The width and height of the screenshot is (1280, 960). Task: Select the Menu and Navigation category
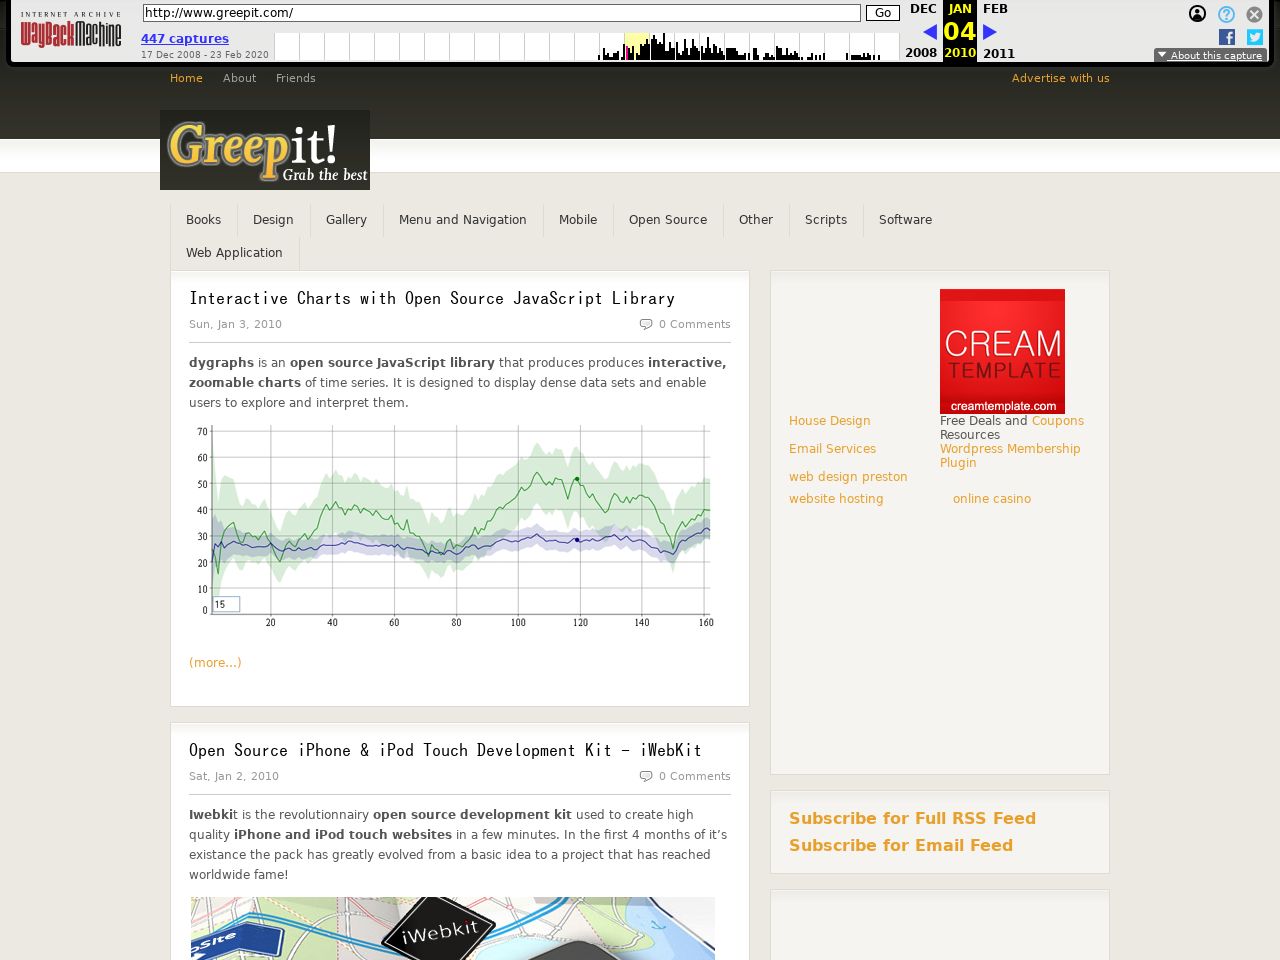462,220
